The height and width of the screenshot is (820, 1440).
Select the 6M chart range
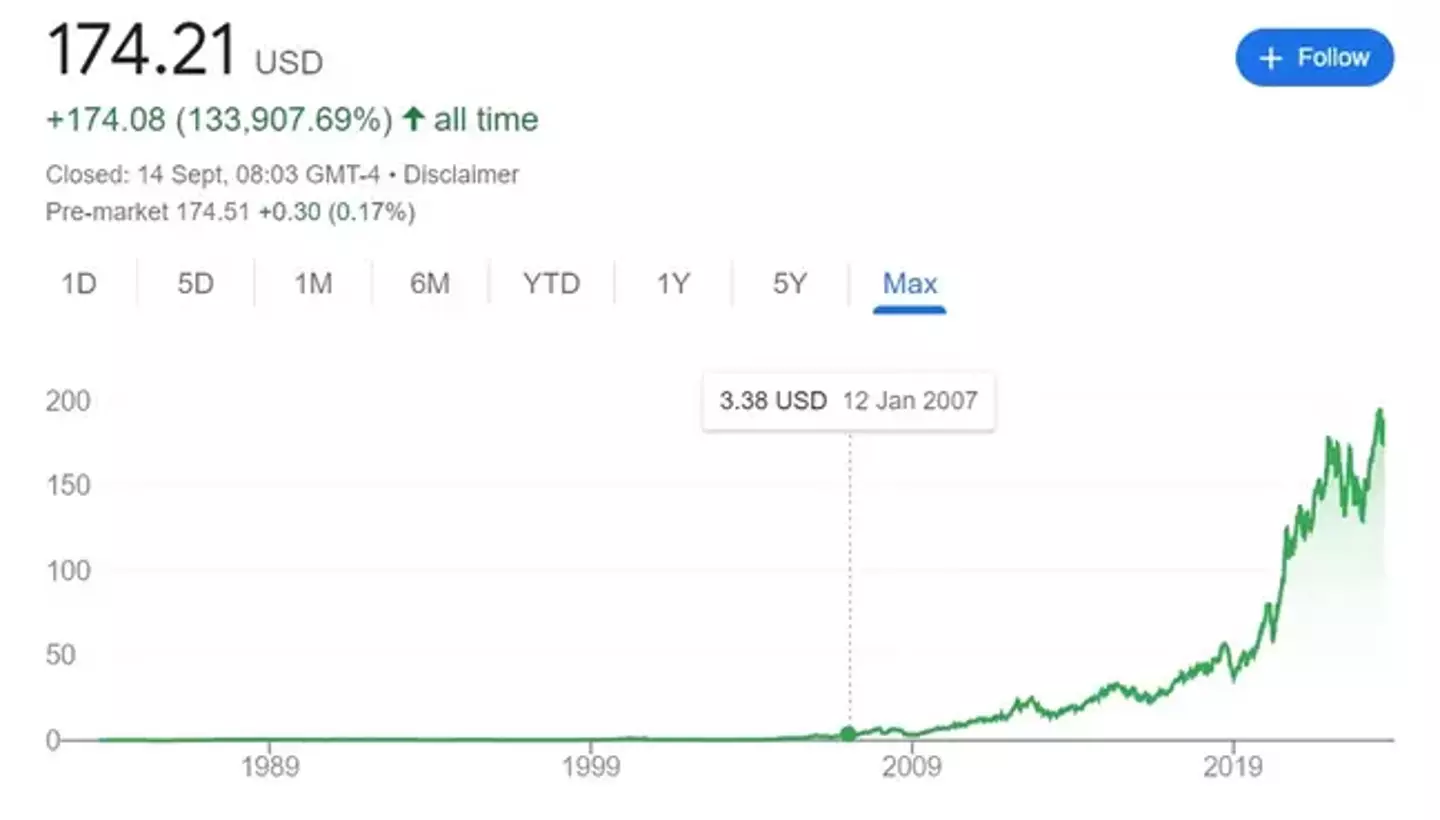click(x=430, y=284)
